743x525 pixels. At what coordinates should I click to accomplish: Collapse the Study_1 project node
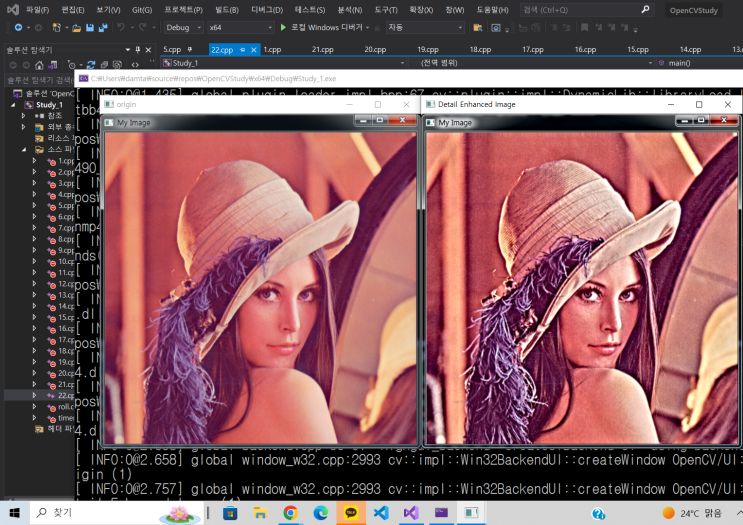point(13,105)
